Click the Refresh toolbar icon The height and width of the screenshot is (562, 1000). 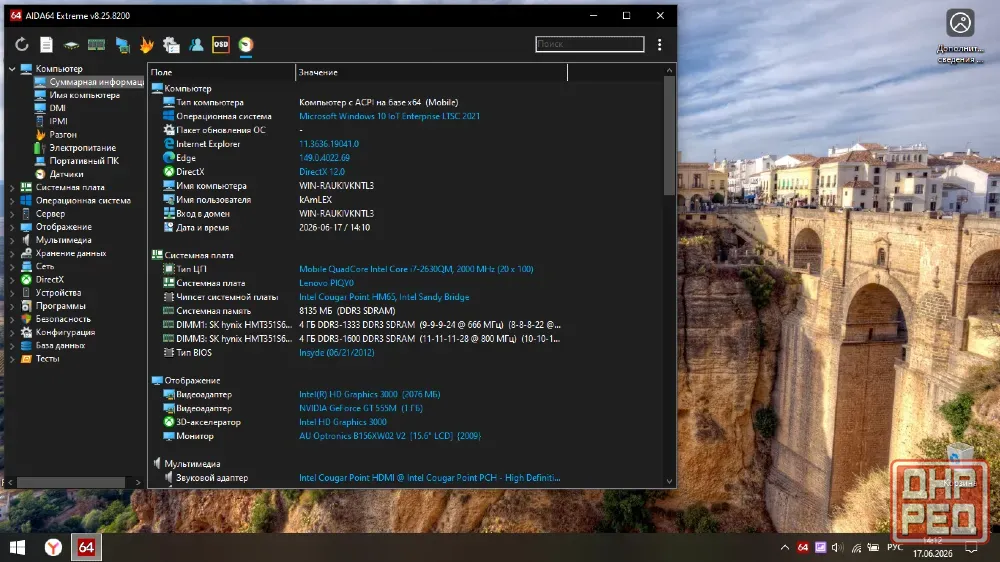[x=22, y=45]
